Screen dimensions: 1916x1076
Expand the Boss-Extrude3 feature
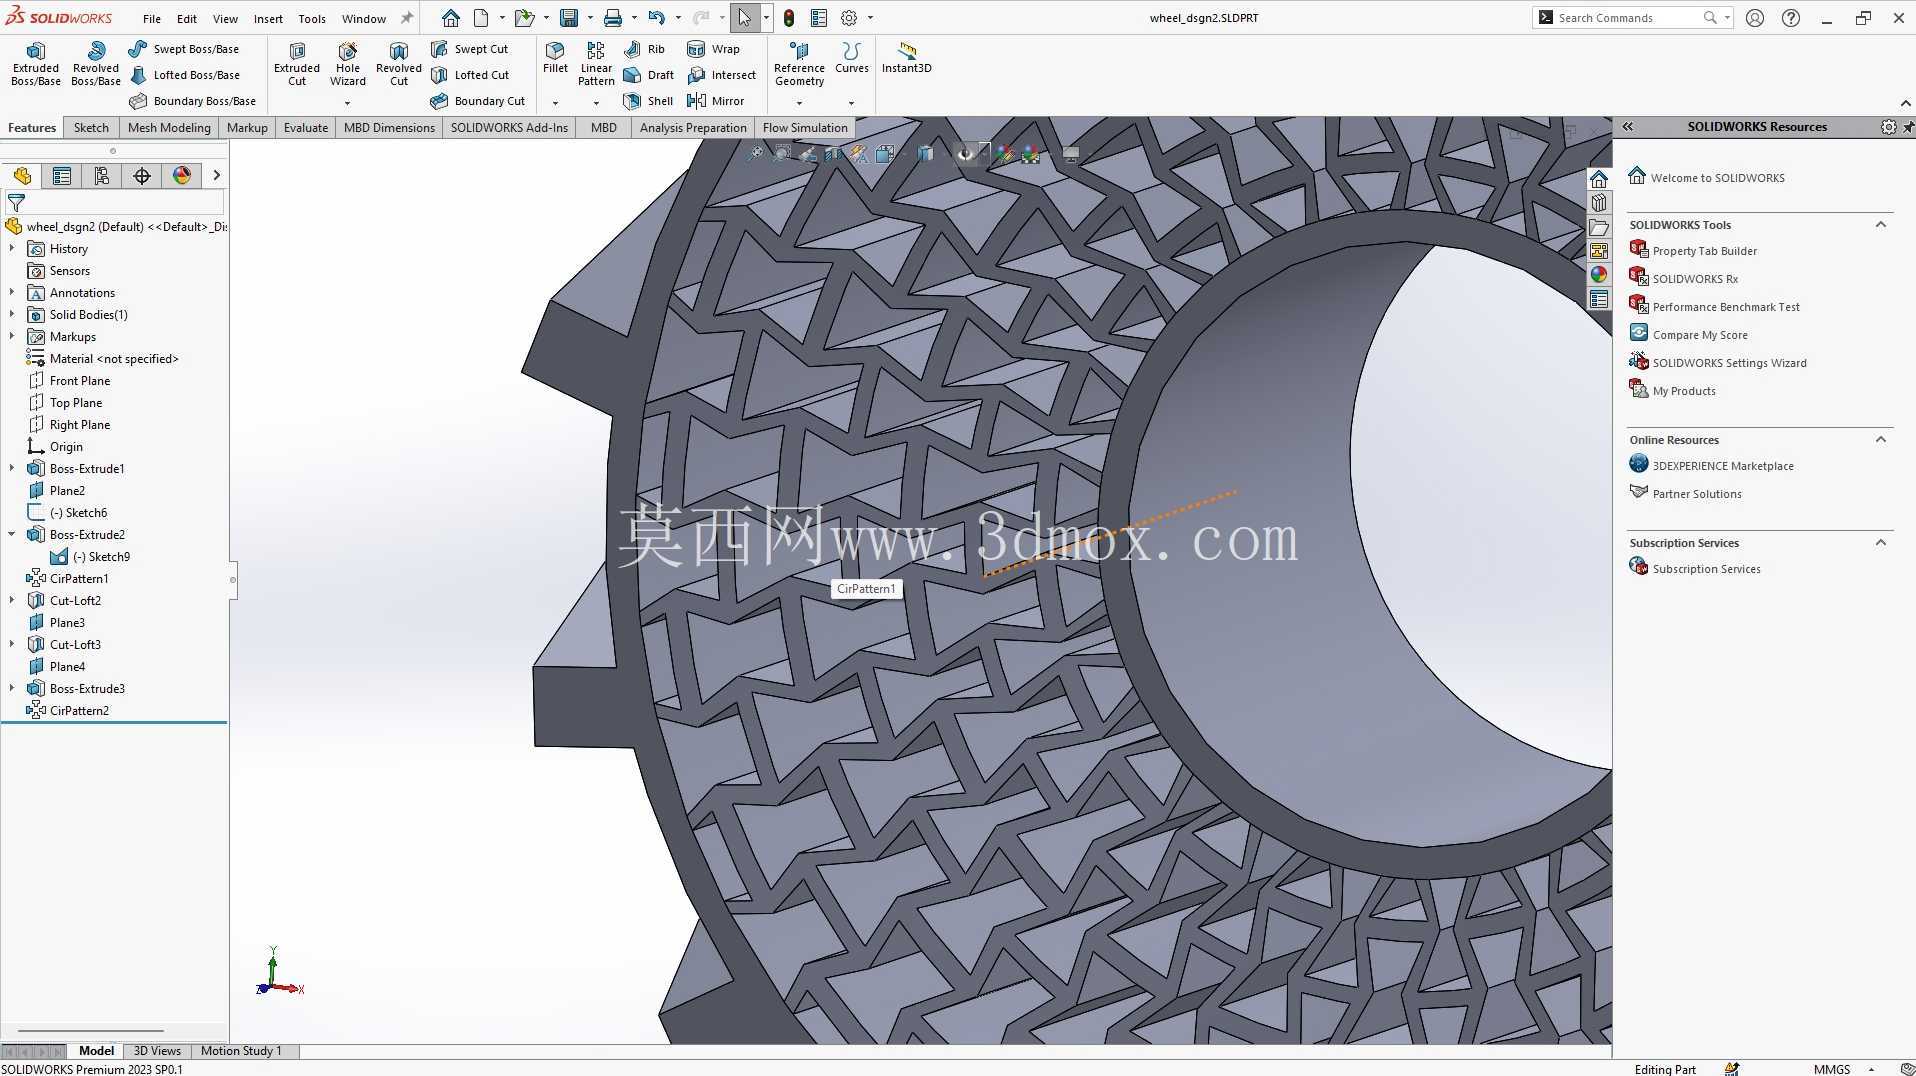(12, 689)
